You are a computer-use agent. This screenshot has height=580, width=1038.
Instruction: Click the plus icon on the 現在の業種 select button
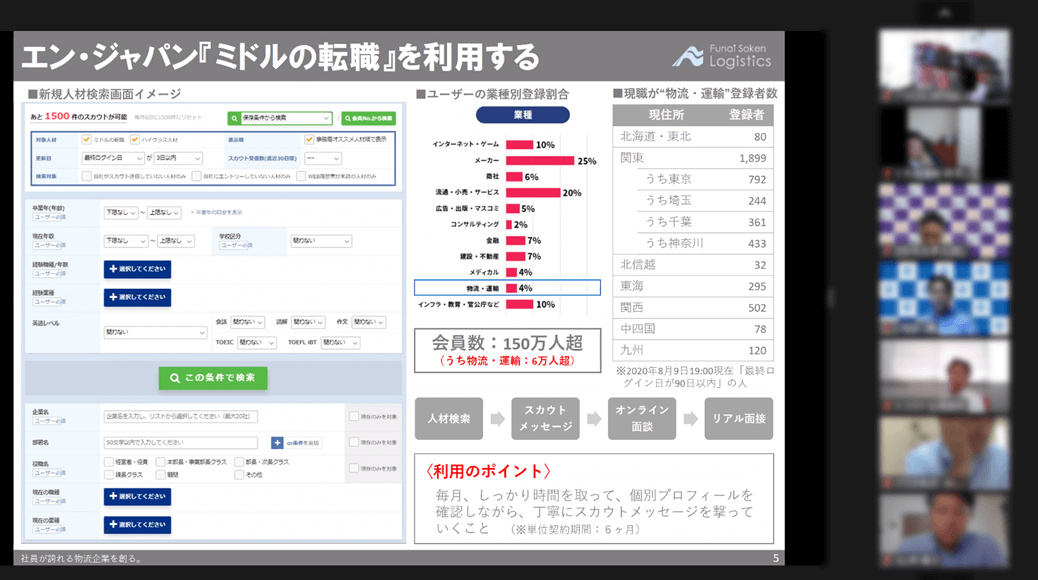pos(111,525)
